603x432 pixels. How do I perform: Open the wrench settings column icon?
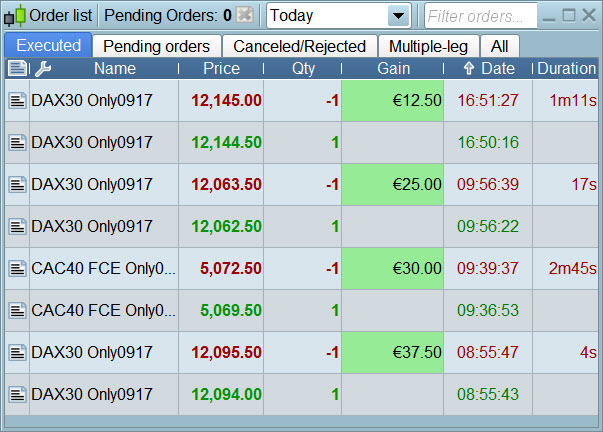pyautogui.click(x=43, y=69)
